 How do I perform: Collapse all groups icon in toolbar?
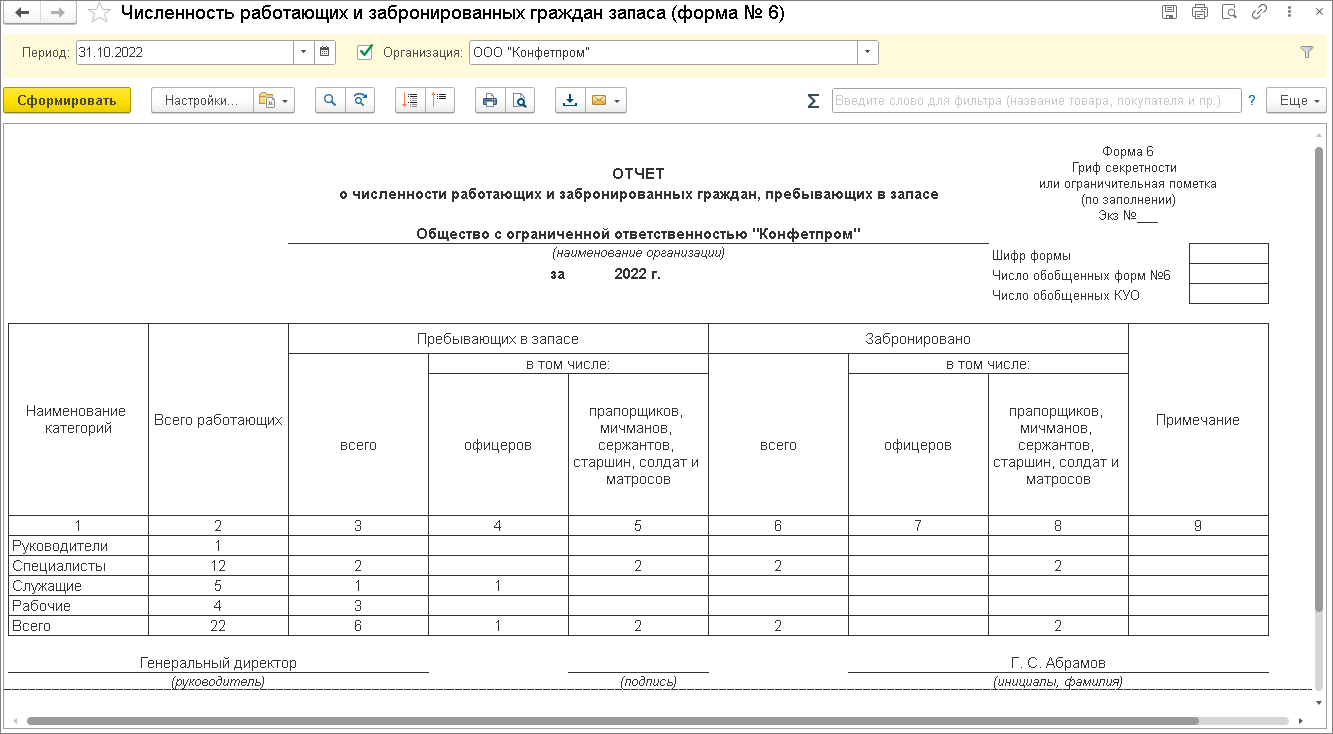440,100
